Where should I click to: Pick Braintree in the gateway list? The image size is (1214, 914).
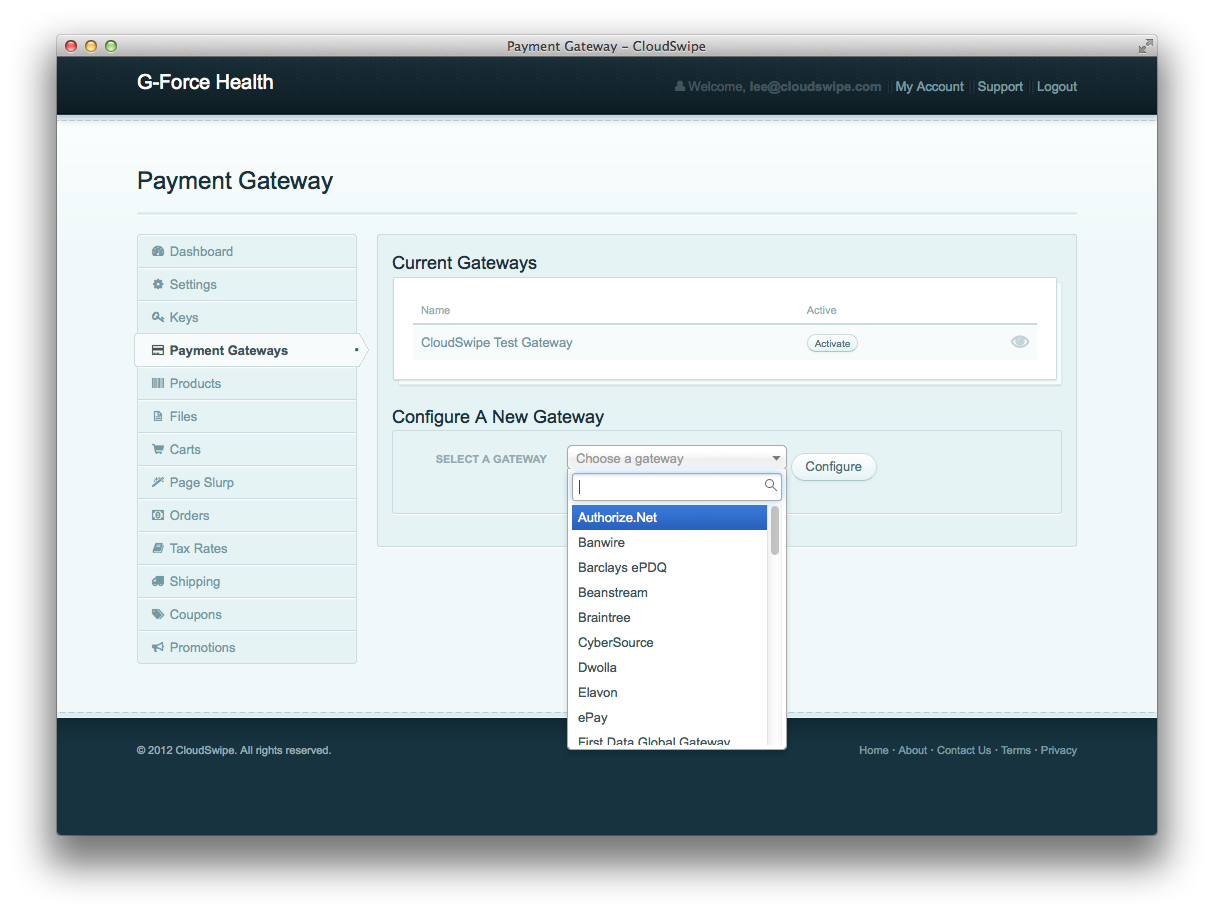click(x=669, y=617)
